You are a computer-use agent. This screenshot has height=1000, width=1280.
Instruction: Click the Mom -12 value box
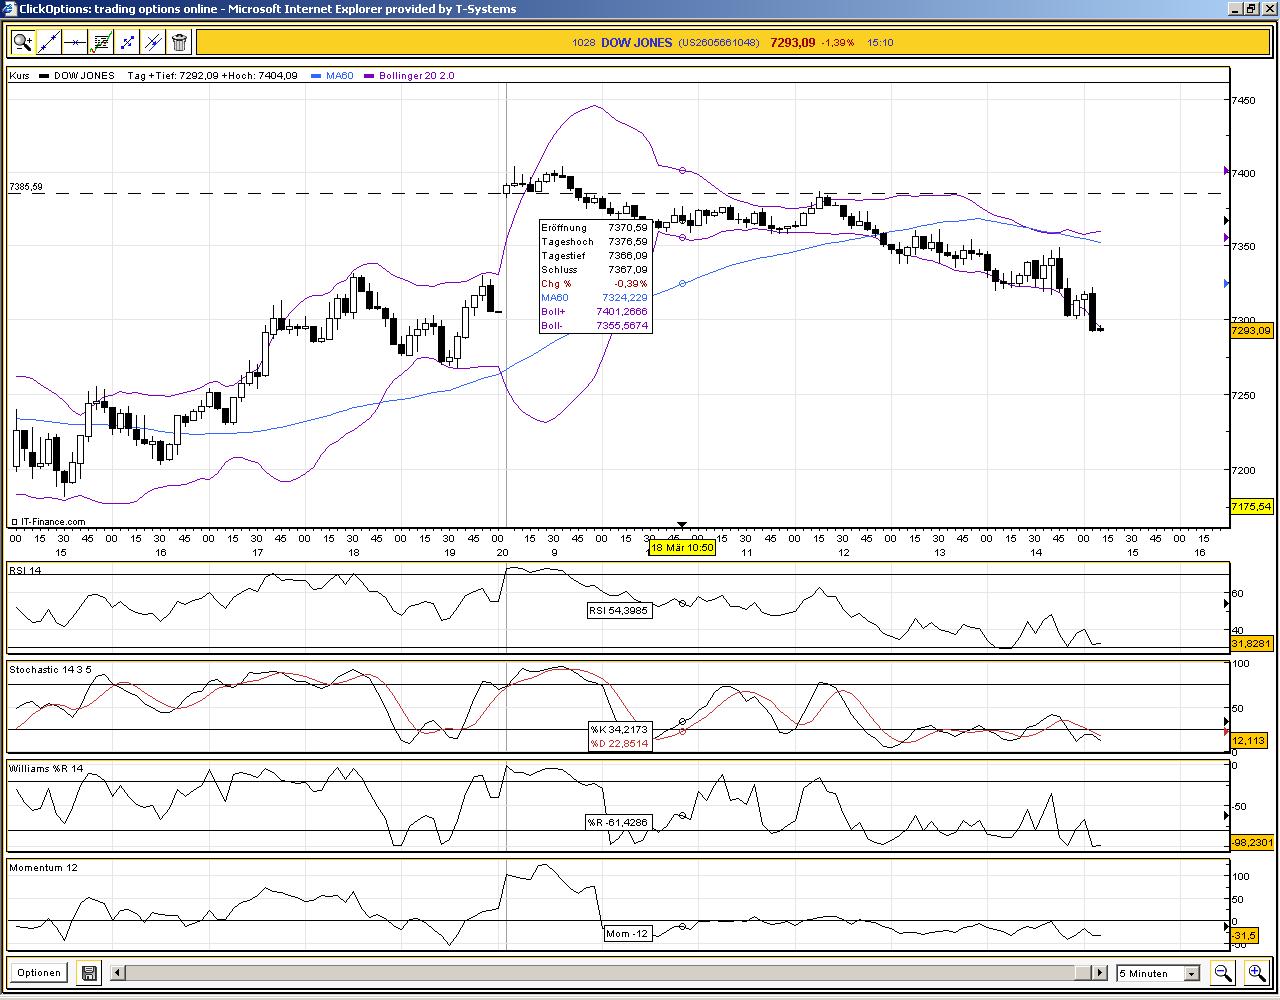pyautogui.click(x=628, y=934)
